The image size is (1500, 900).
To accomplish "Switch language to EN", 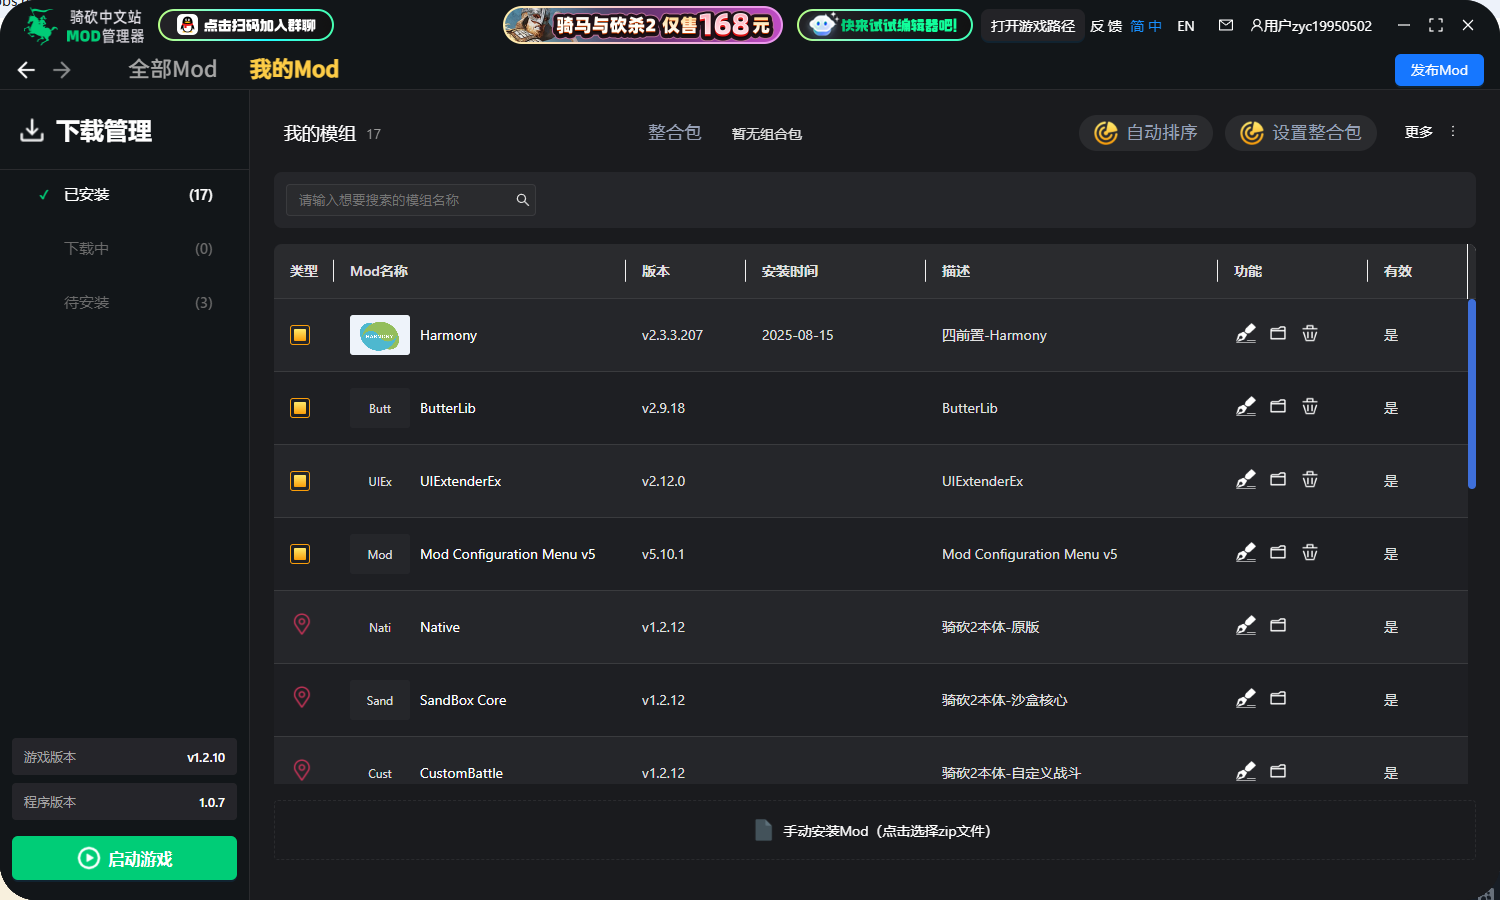I will (x=1186, y=26).
